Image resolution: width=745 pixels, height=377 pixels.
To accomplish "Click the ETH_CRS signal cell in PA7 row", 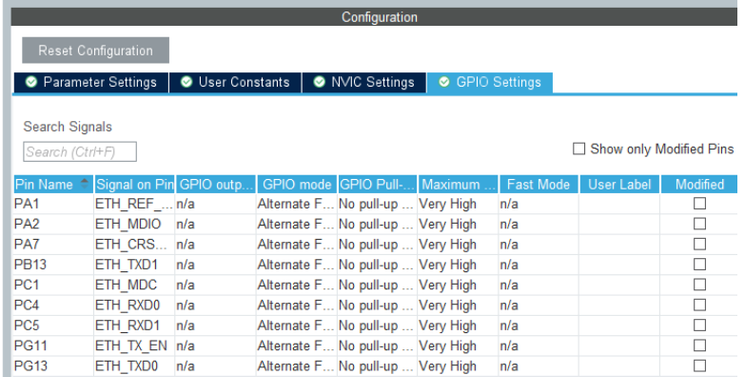I will click(x=134, y=244).
